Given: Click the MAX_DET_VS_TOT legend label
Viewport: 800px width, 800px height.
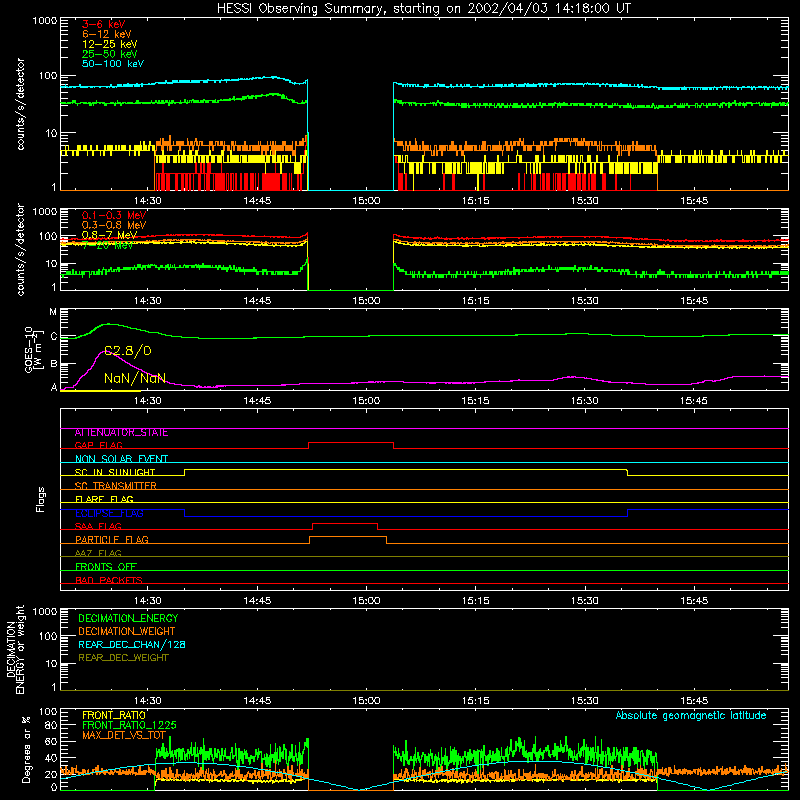Looking at the screenshot, I should tap(124, 735).
